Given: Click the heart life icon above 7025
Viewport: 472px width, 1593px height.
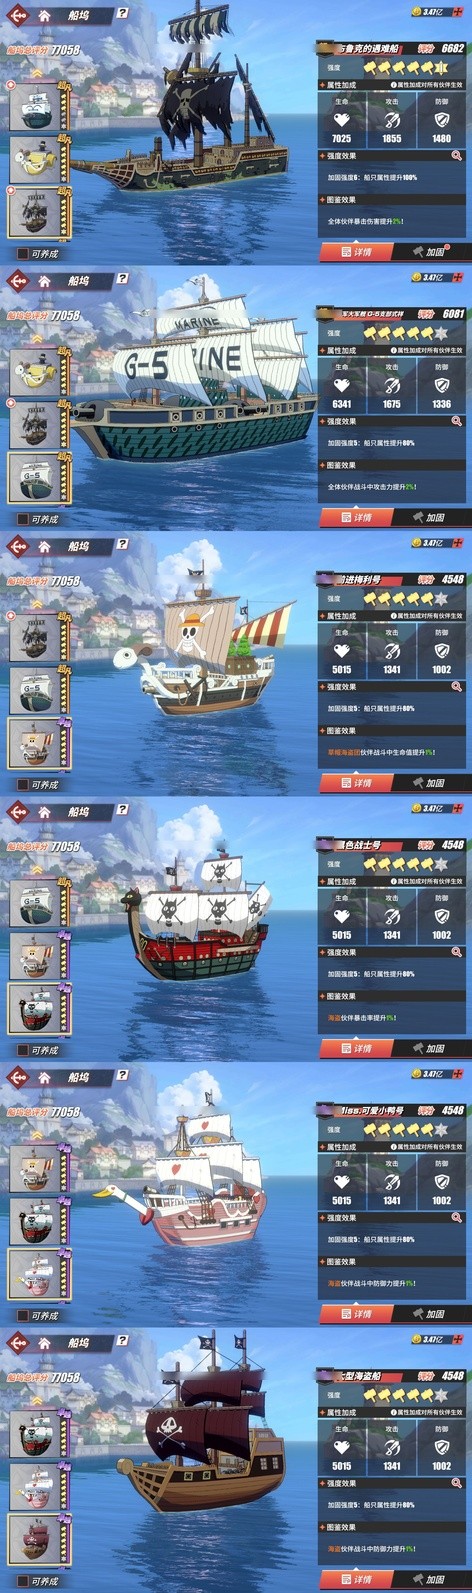Looking at the screenshot, I should pos(341,120).
